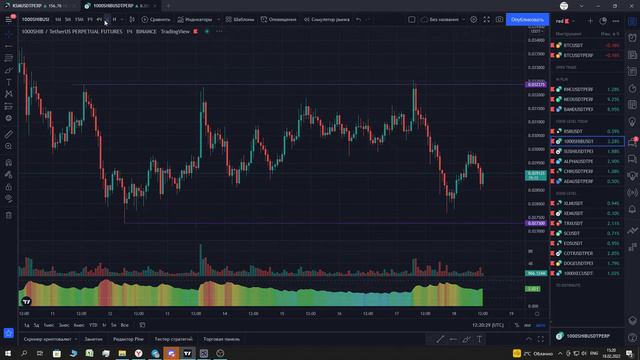
Task: Open the red watchlist dropdown
Action: pos(565,21)
